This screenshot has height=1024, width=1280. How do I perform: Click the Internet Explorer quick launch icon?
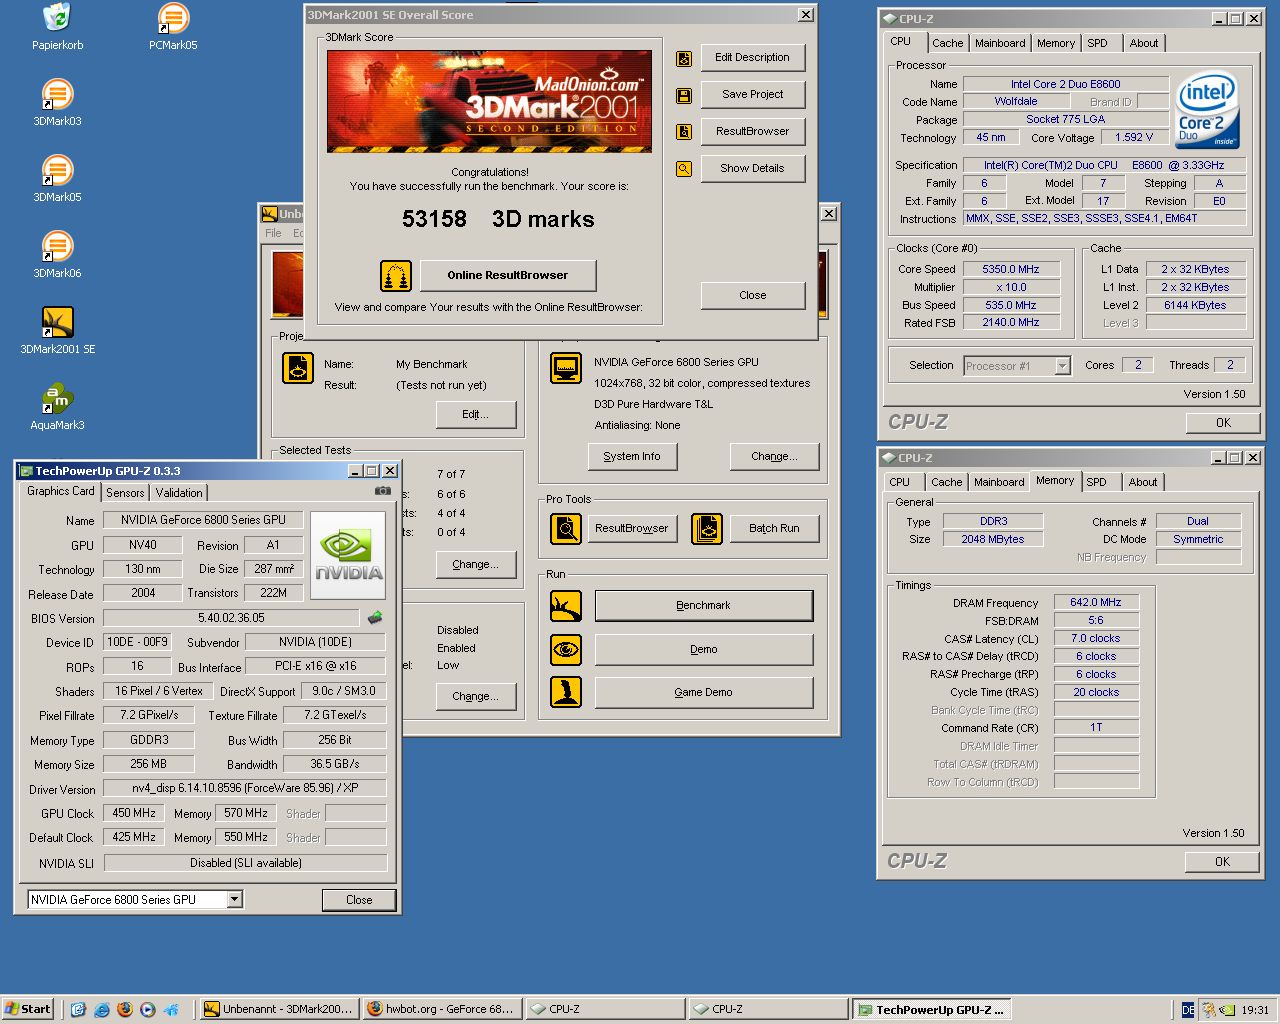click(x=102, y=1009)
